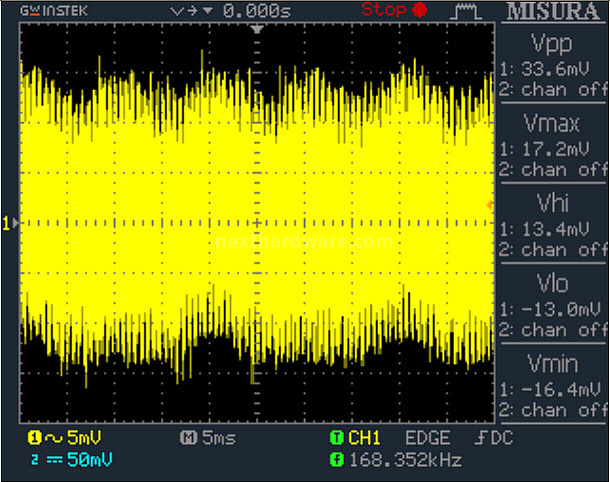Click the 168.352kHz frequency readout
This screenshot has width=610, height=482.
click(405, 460)
